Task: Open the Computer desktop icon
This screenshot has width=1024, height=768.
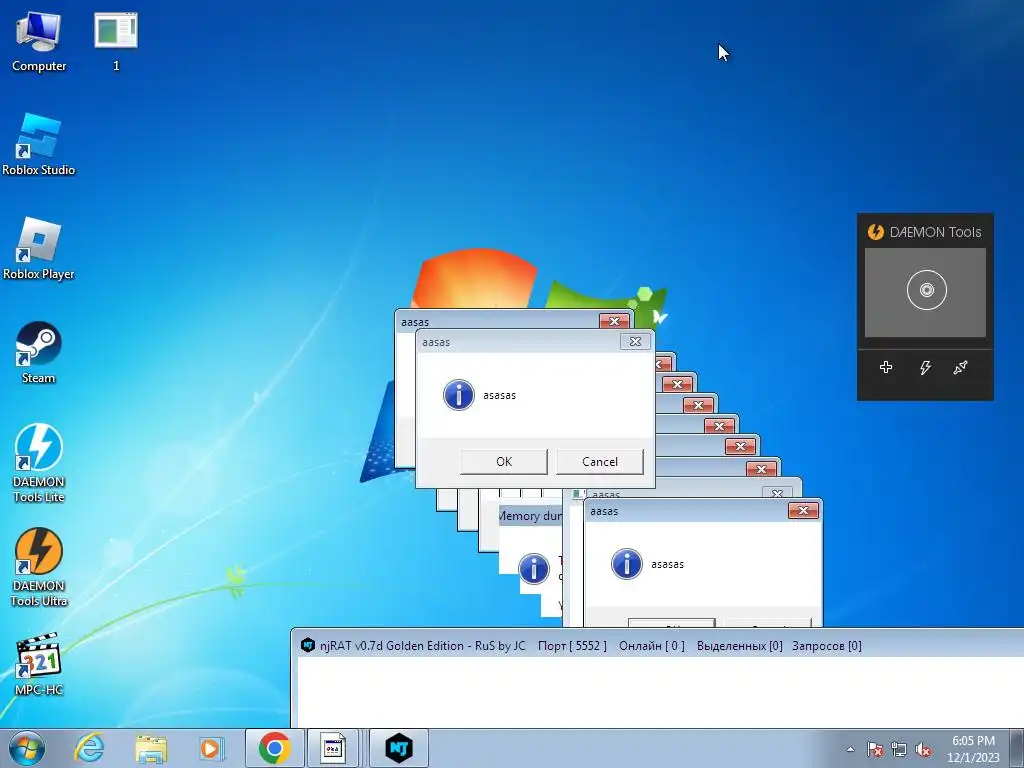Action: tap(39, 40)
